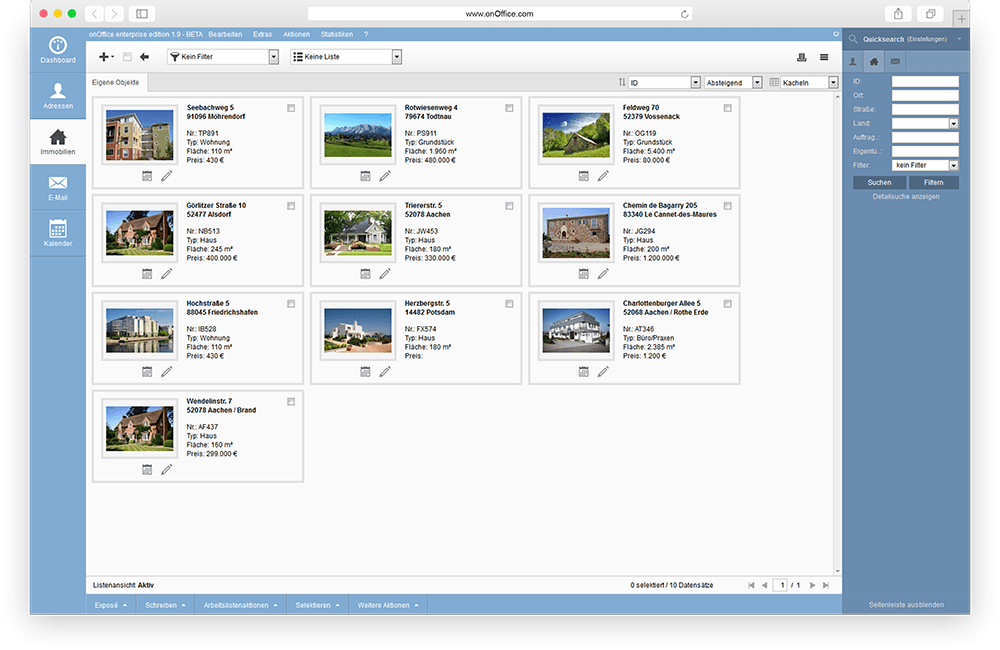Click the stamp icon in top toolbar
This screenshot has height=650, width=1000.
tap(801, 57)
